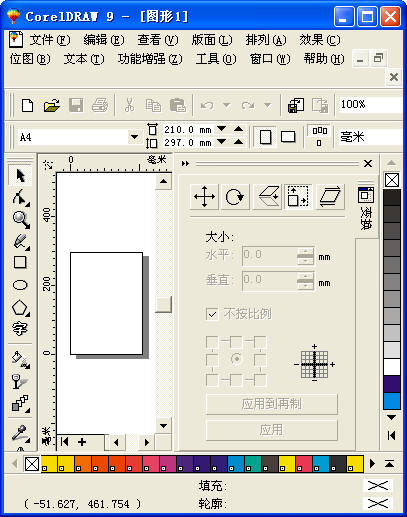407x517 pixels.
Task: Open the Skew transform page
Action: click(330, 197)
